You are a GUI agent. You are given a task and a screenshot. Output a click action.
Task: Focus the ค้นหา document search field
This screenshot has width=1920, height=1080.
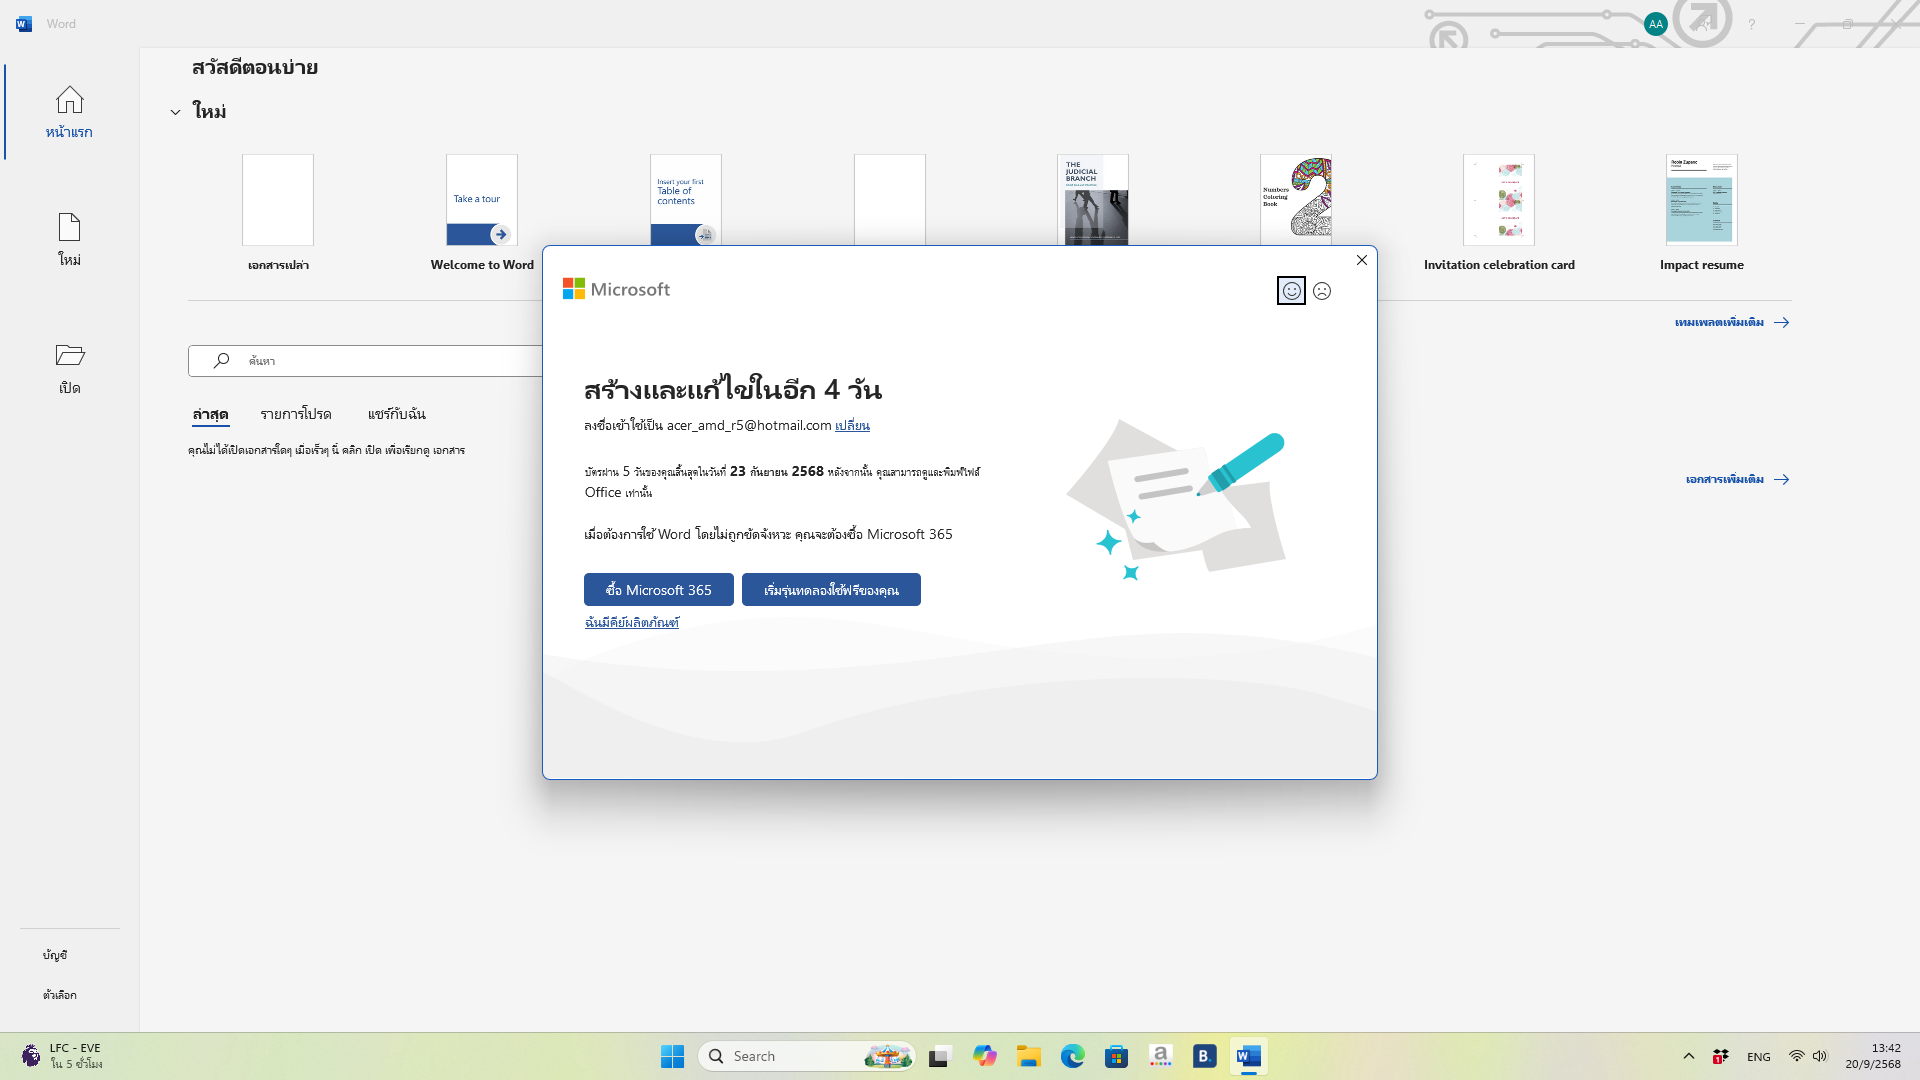pyautogui.click(x=366, y=361)
